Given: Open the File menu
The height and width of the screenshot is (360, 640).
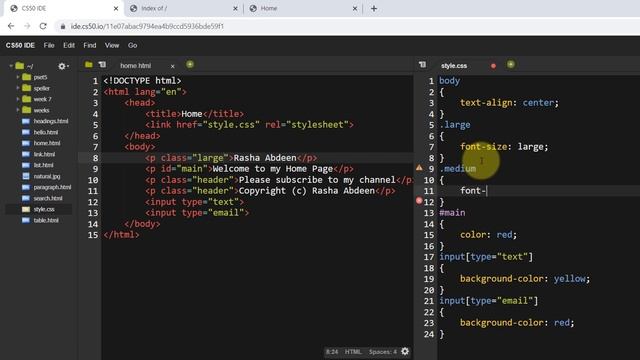Looking at the screenshot, I should pyautogui.click(x=49, y=45).
